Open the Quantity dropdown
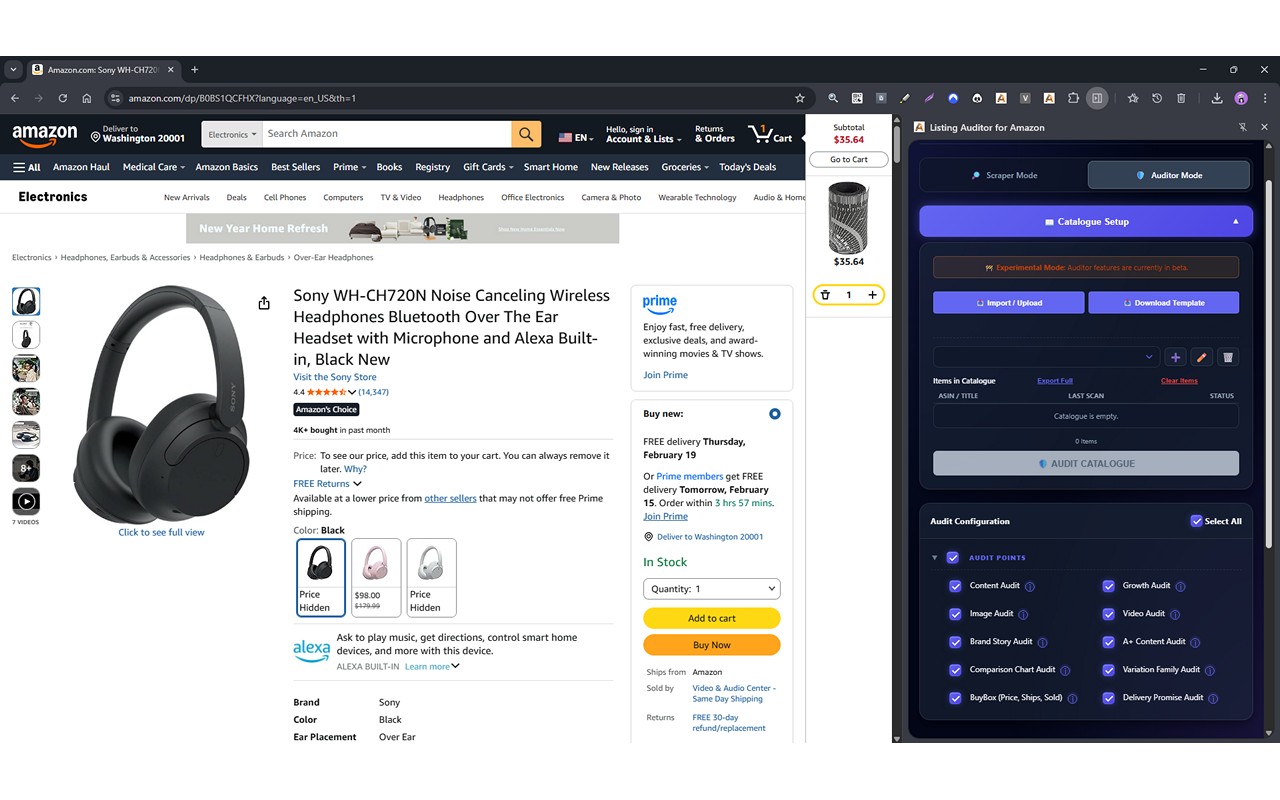The image size is (1280, 800). point(712,589)
